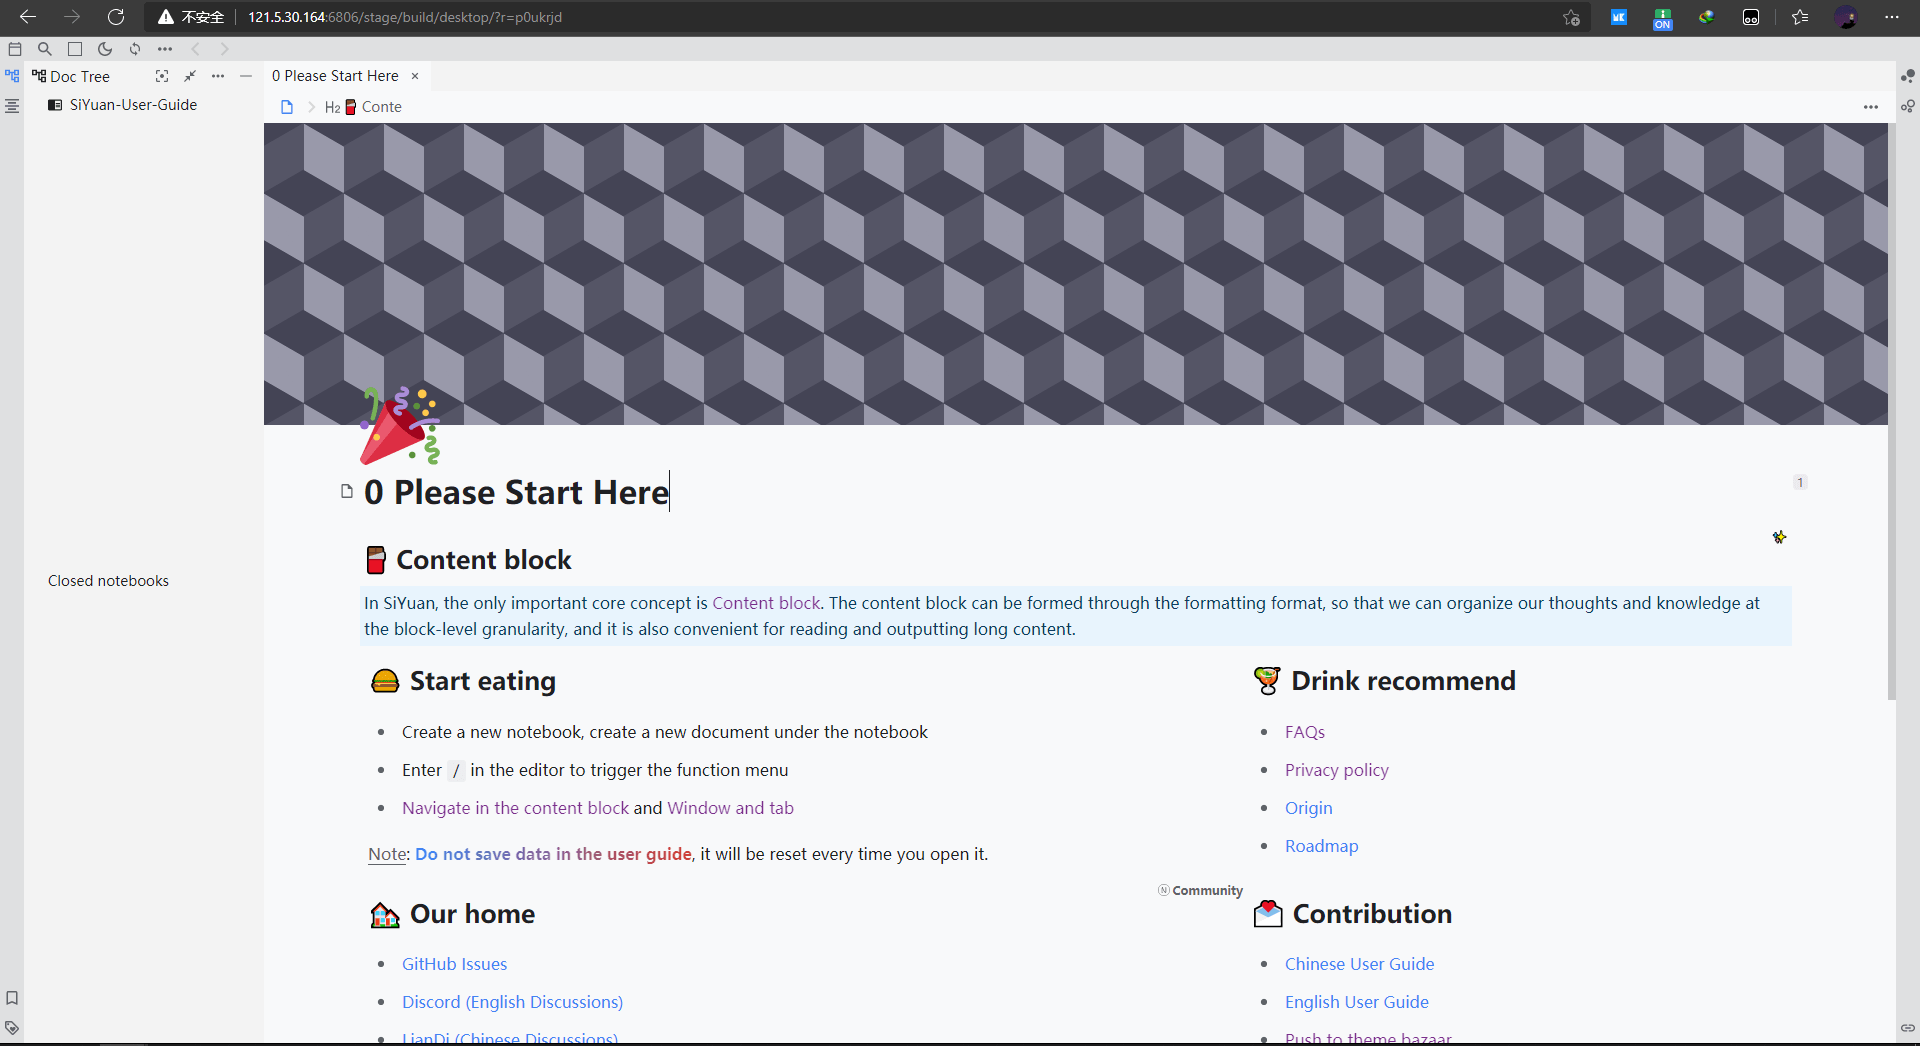Screen dimensions: 1920x1046
Task: Click the block icon beside the document title
Action: pos(347,491)
